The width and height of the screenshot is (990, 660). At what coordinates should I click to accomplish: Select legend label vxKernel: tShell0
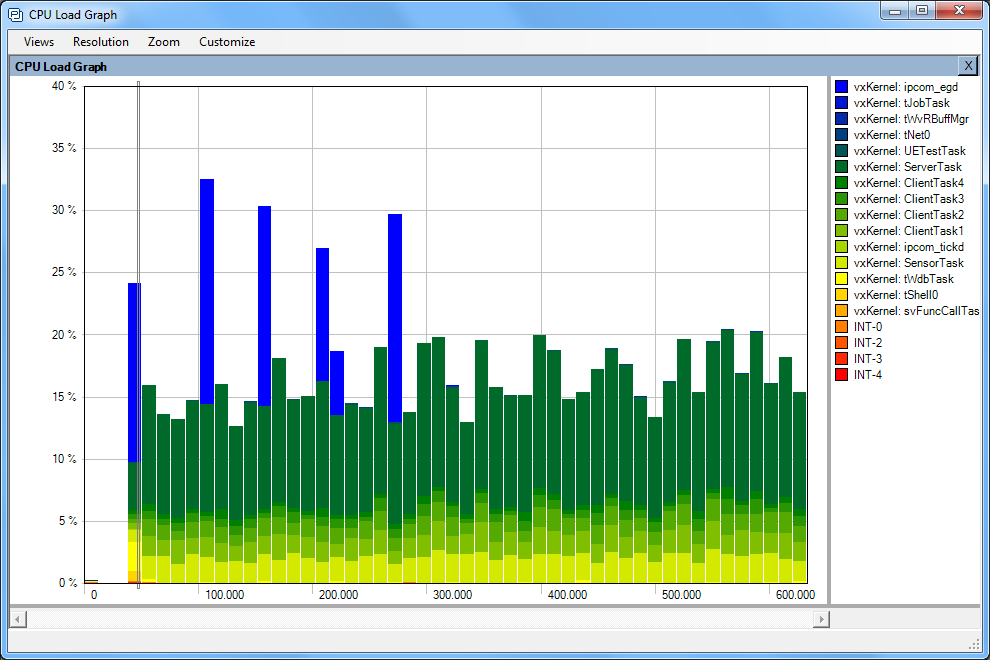896,294
